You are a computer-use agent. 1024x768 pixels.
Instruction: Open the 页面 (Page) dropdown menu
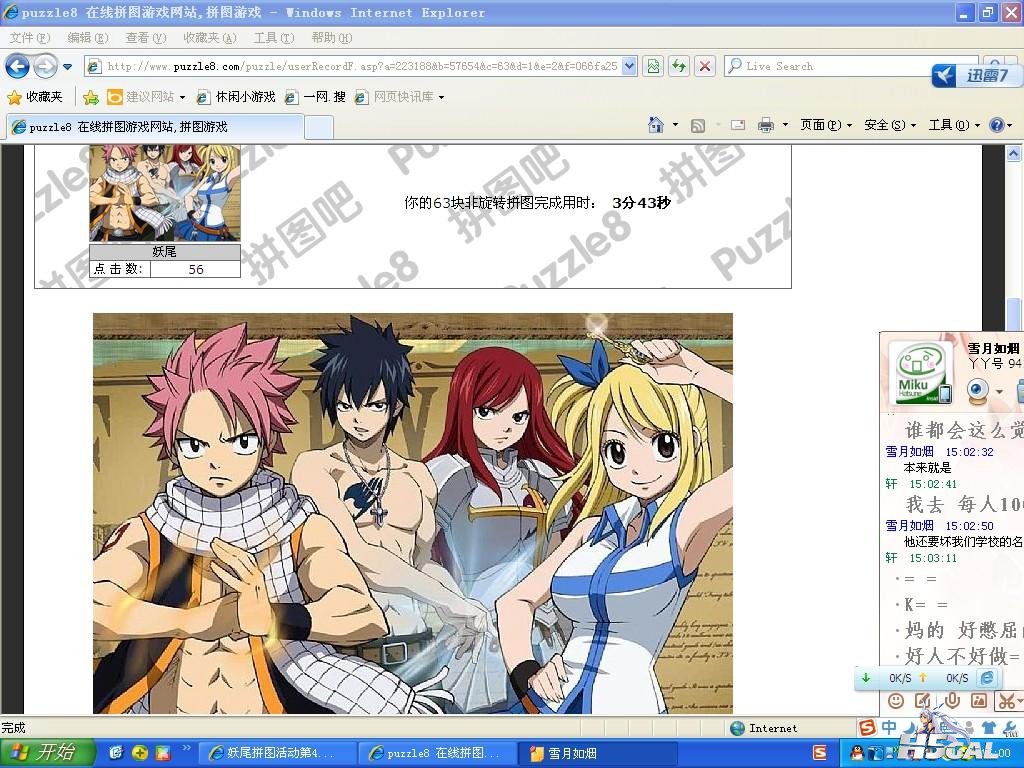(826, 125)
